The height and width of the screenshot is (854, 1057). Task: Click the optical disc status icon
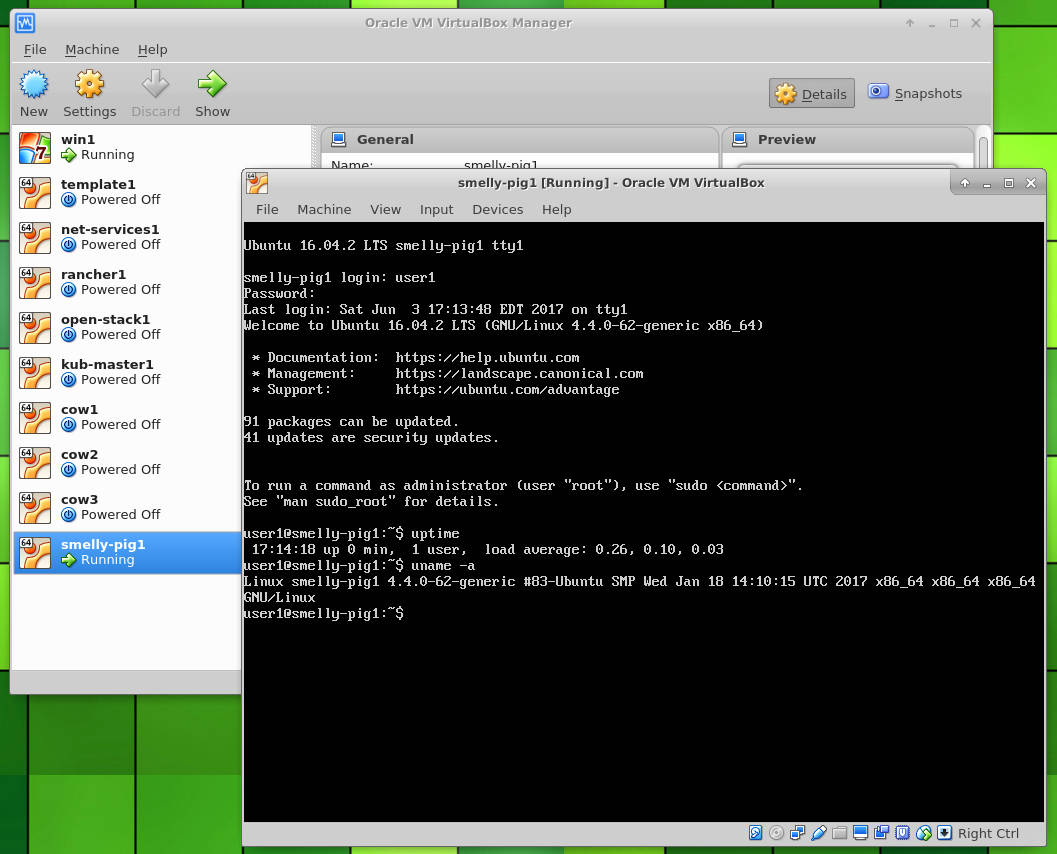coord(777,833)
